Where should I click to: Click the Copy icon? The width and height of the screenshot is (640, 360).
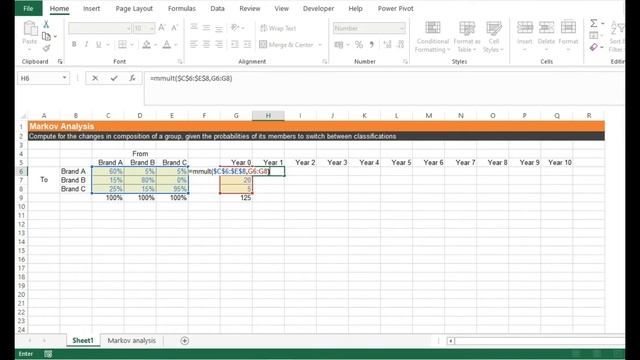(46, 36)
